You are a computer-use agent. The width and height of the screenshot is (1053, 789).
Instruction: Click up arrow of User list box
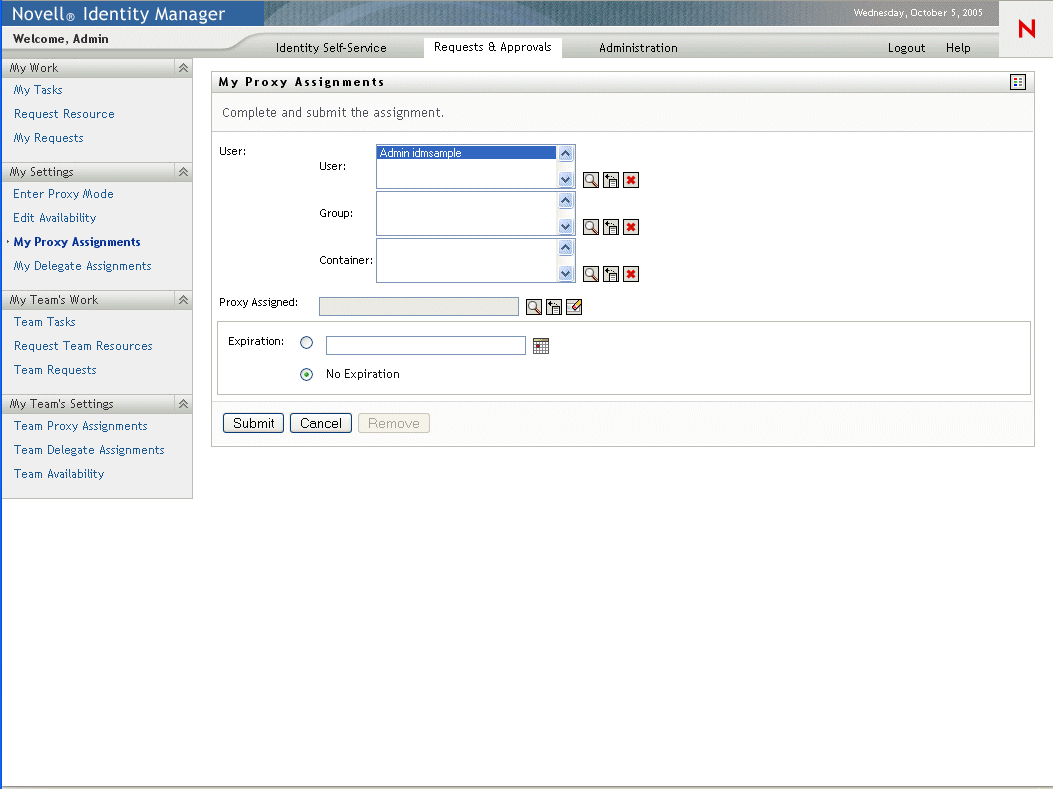(x=565, y=154)
